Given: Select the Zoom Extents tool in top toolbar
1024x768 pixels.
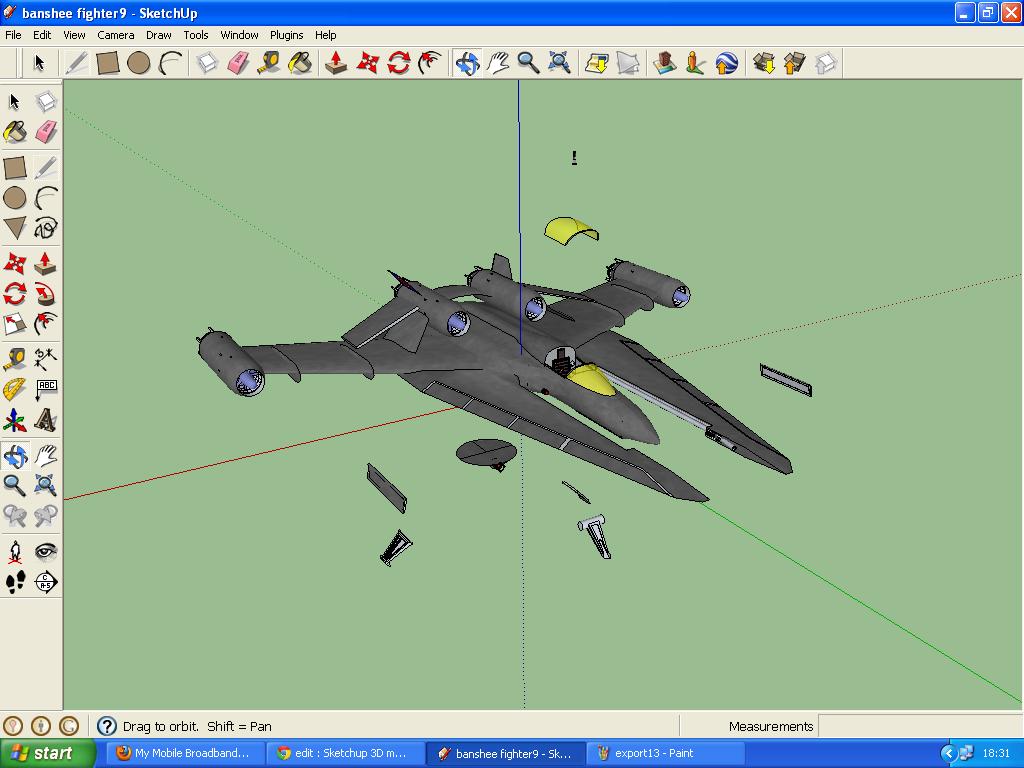Looking at the screenshot, I should point(560,63).
